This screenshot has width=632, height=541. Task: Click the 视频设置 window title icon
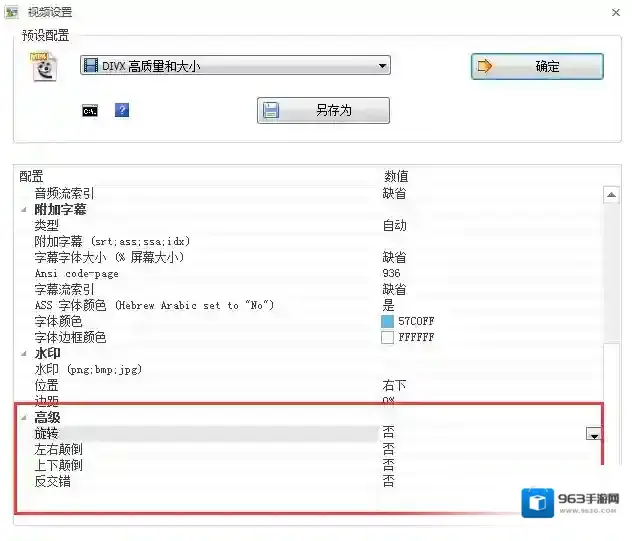pos(13,12)
